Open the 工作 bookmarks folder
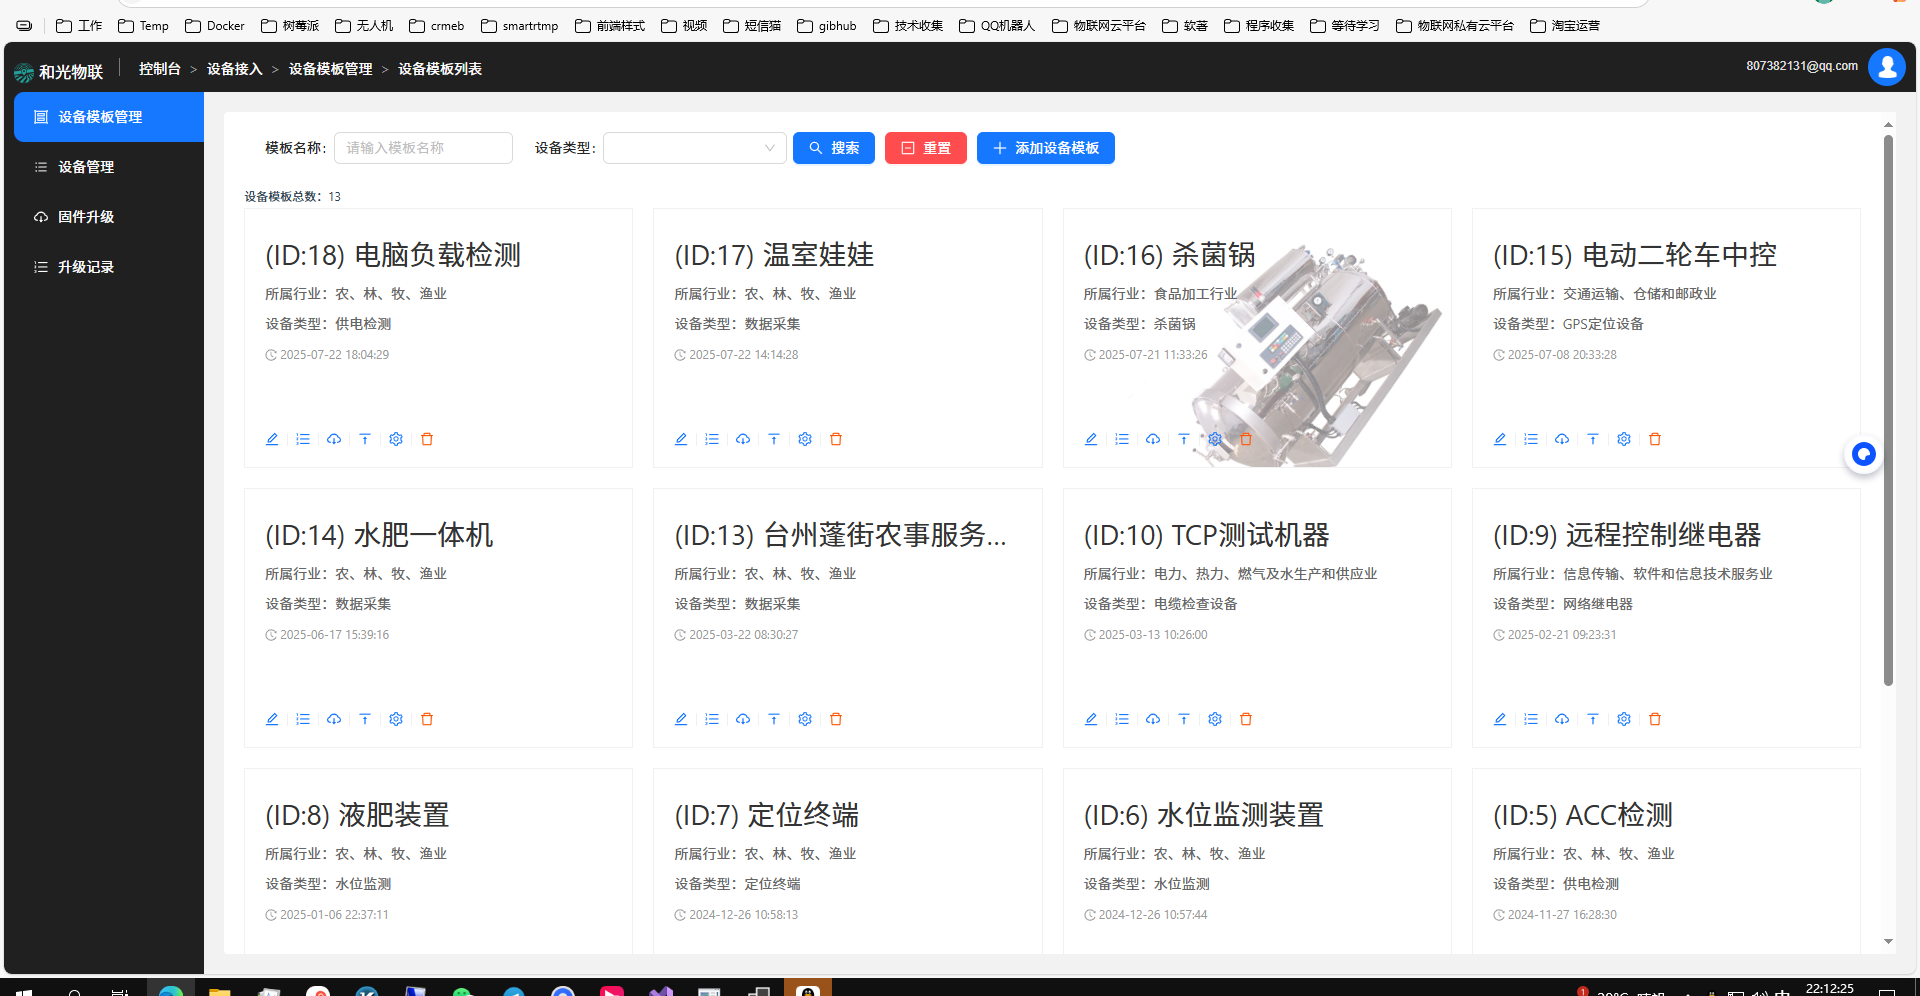1920x996 pixels. coord(79,26)
